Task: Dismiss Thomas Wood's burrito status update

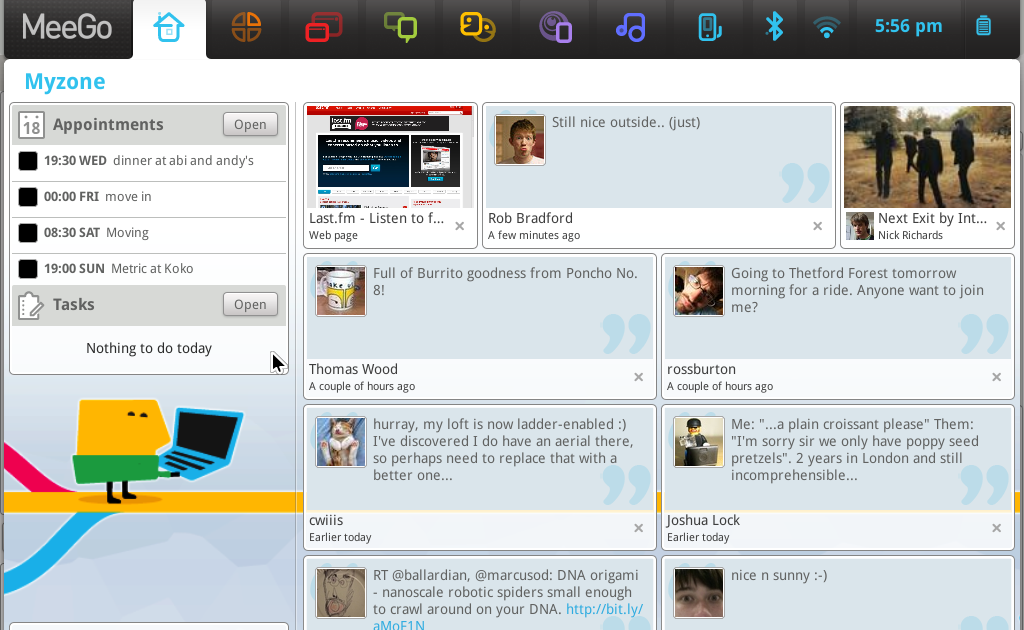Action: pos(638,377)
